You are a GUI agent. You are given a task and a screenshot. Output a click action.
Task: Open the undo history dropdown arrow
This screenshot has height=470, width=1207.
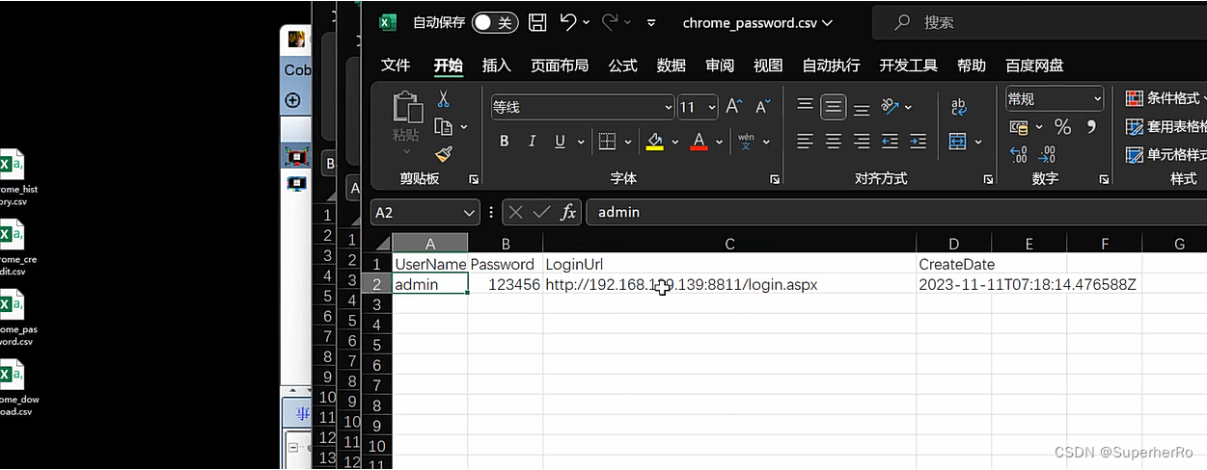(x=586, y=22)
